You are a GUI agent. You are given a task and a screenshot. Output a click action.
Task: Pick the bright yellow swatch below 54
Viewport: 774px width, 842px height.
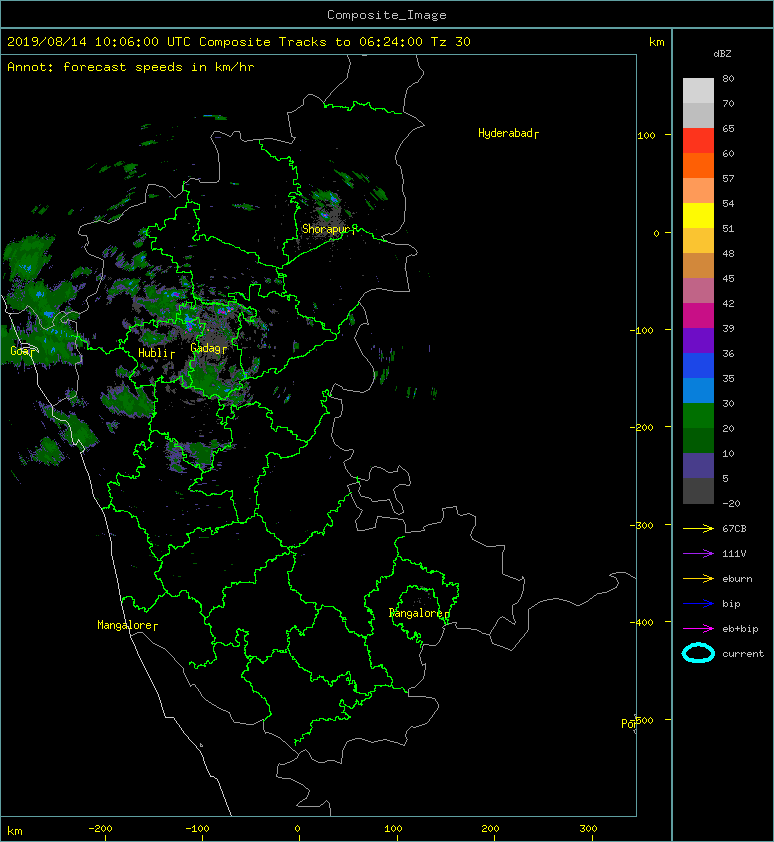(x=698, y=216)
